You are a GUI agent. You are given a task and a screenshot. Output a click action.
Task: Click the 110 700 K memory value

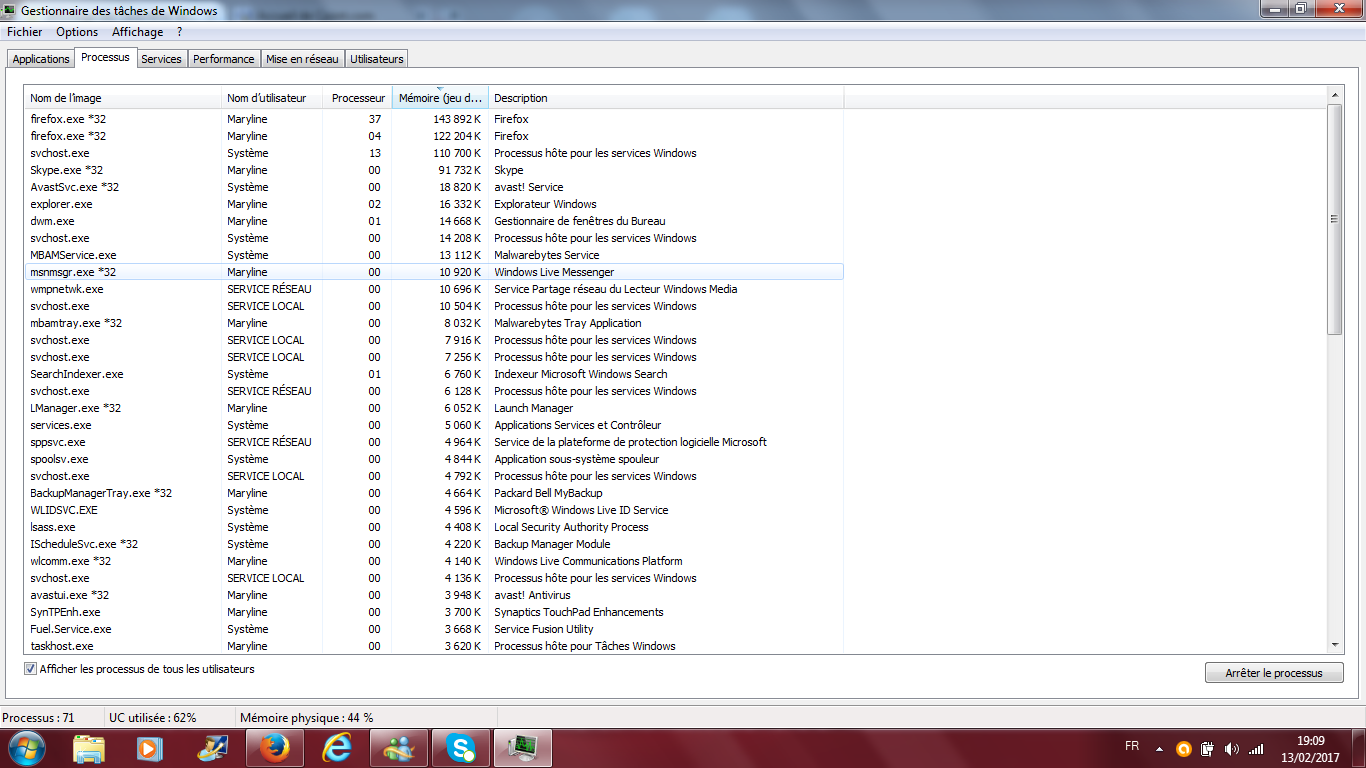point(457,153)
